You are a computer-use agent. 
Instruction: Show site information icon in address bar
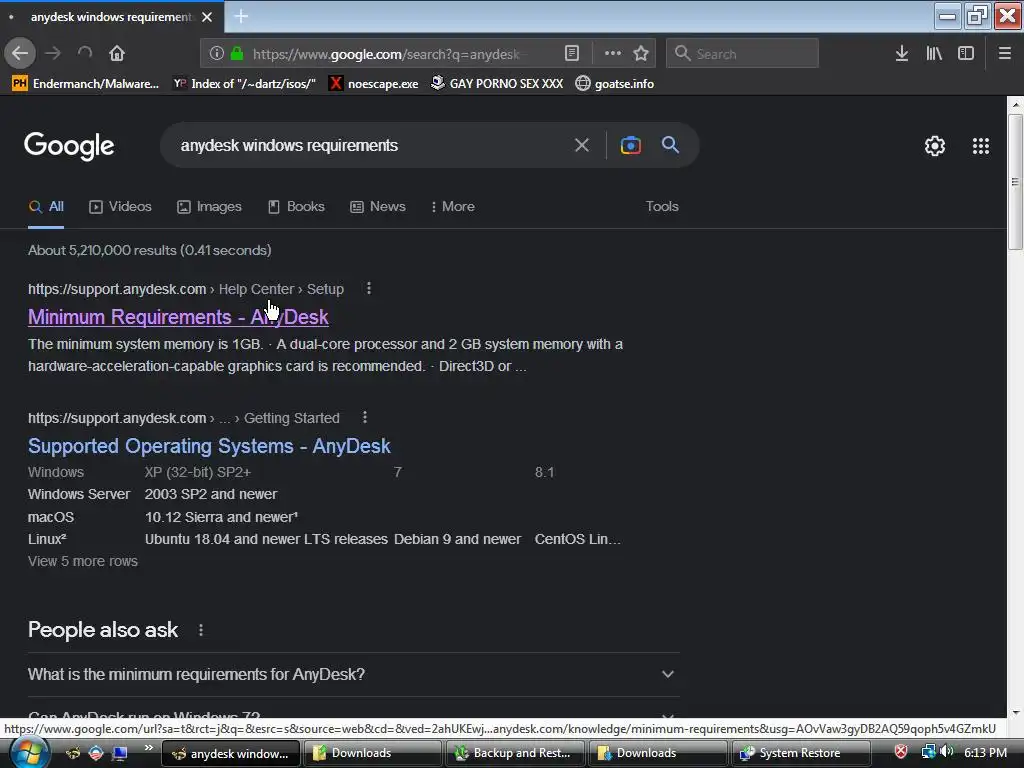pos(217,54)
